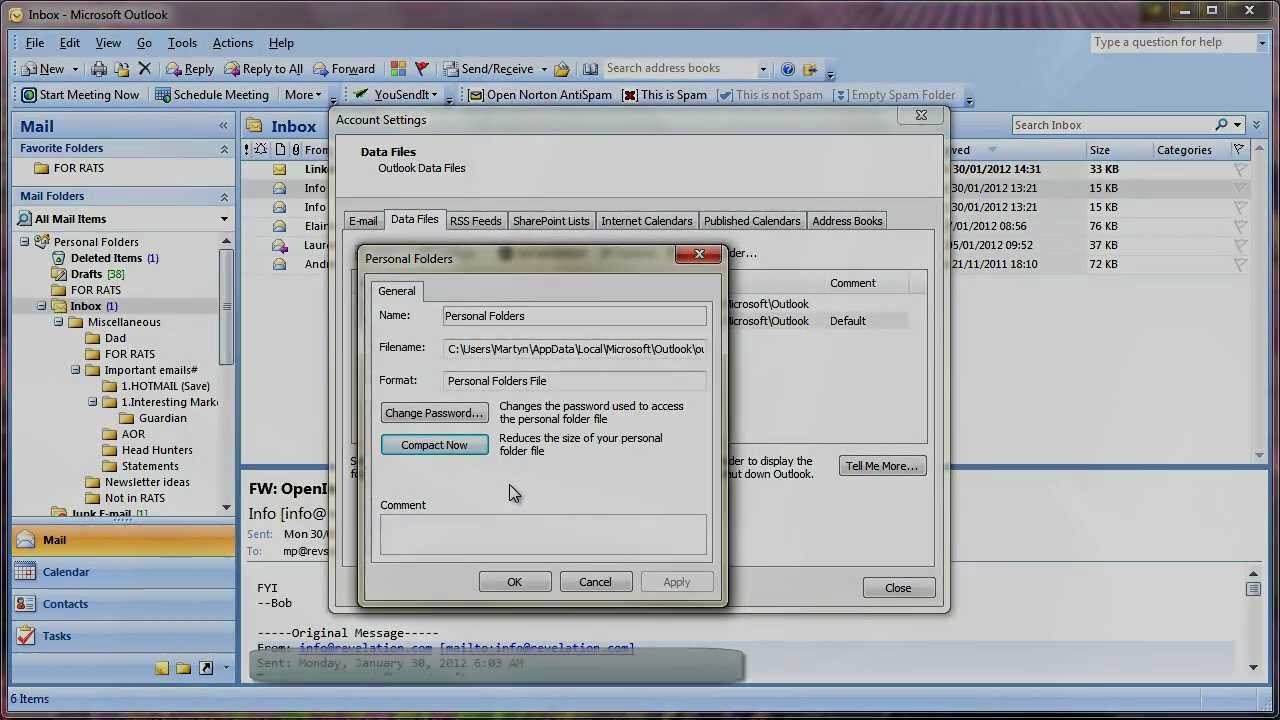This screenshot has width=1280, height=720.
Task: Click the Search Inbox field
Action: 1112,125
